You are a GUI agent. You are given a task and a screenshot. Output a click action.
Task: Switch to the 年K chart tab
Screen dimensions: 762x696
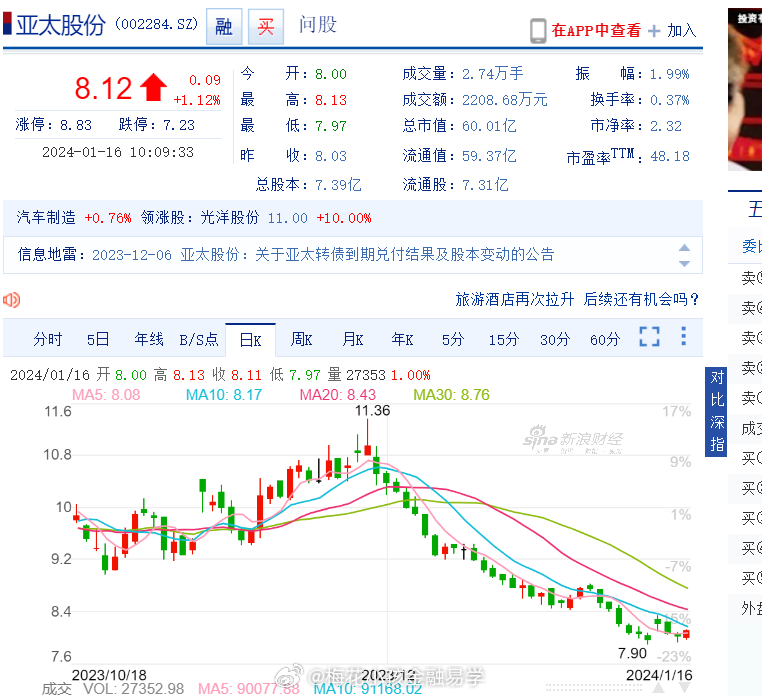[x=402, y=339]
